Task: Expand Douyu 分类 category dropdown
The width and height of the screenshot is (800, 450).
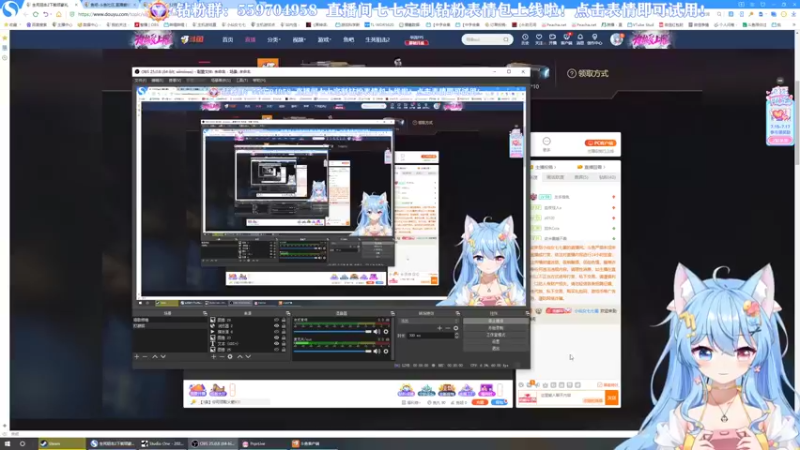Action: 274,39
